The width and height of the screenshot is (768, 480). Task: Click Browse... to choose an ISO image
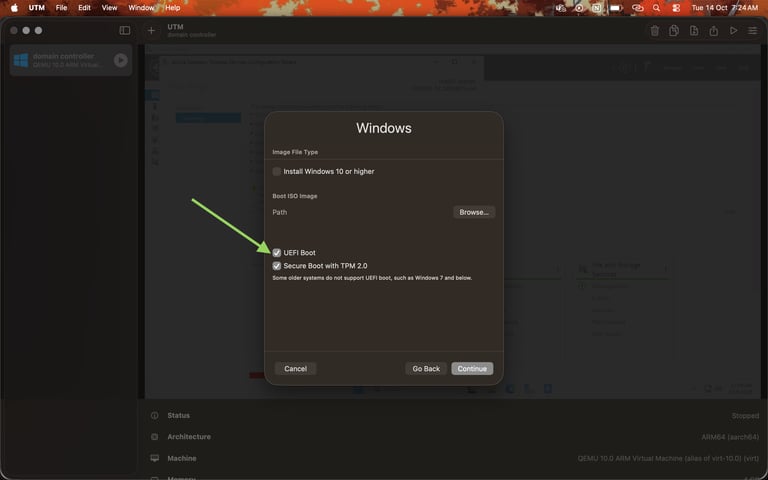click(474, 212)
